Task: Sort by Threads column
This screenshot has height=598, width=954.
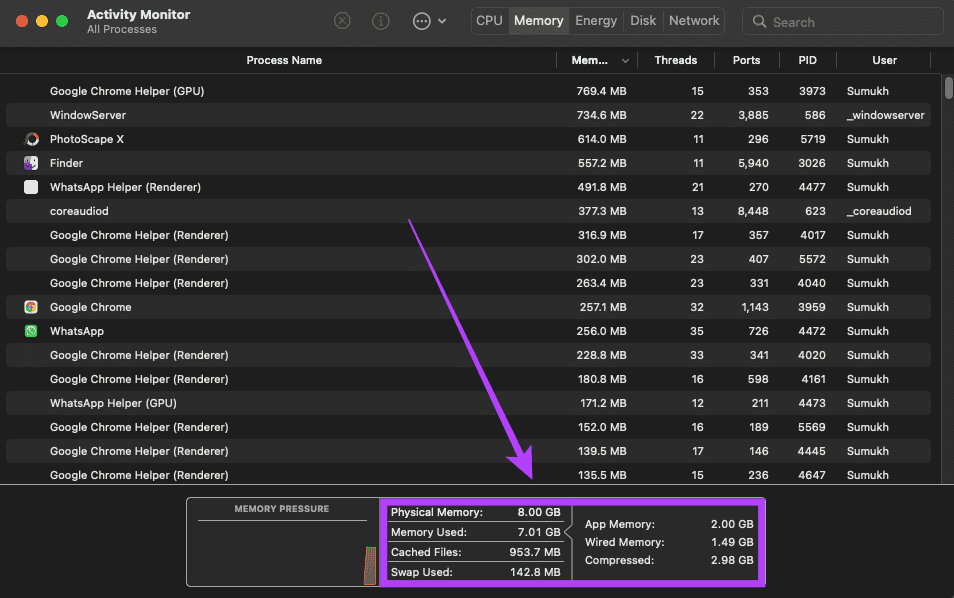Action: pyautogui.click(x=675, y=60)
